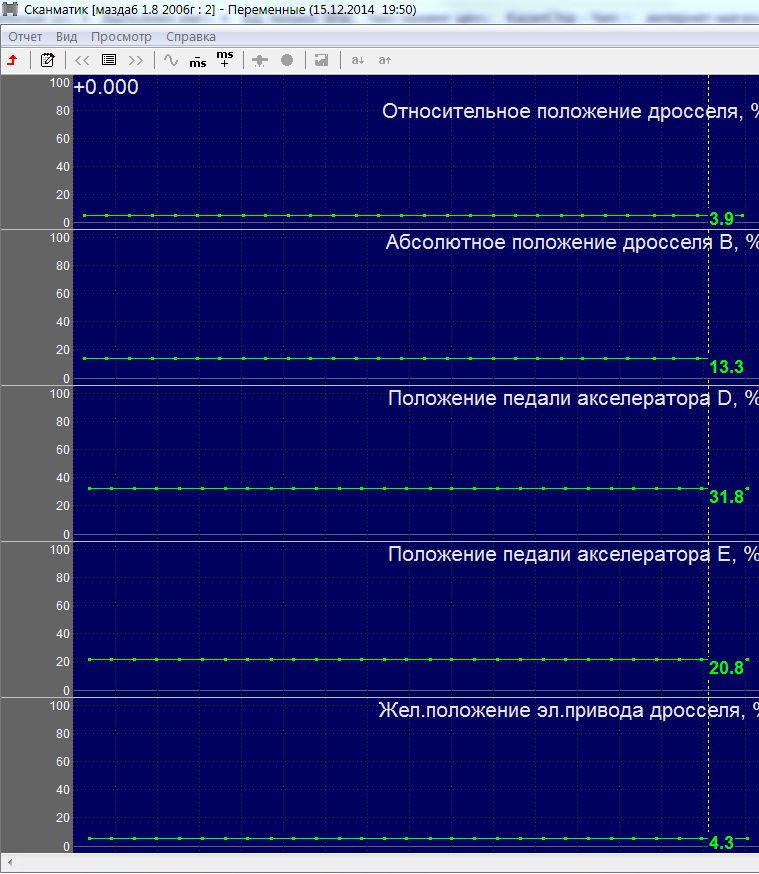Click the red exit arrow icon
759x874 pixels.
click(x=12, y=60)
